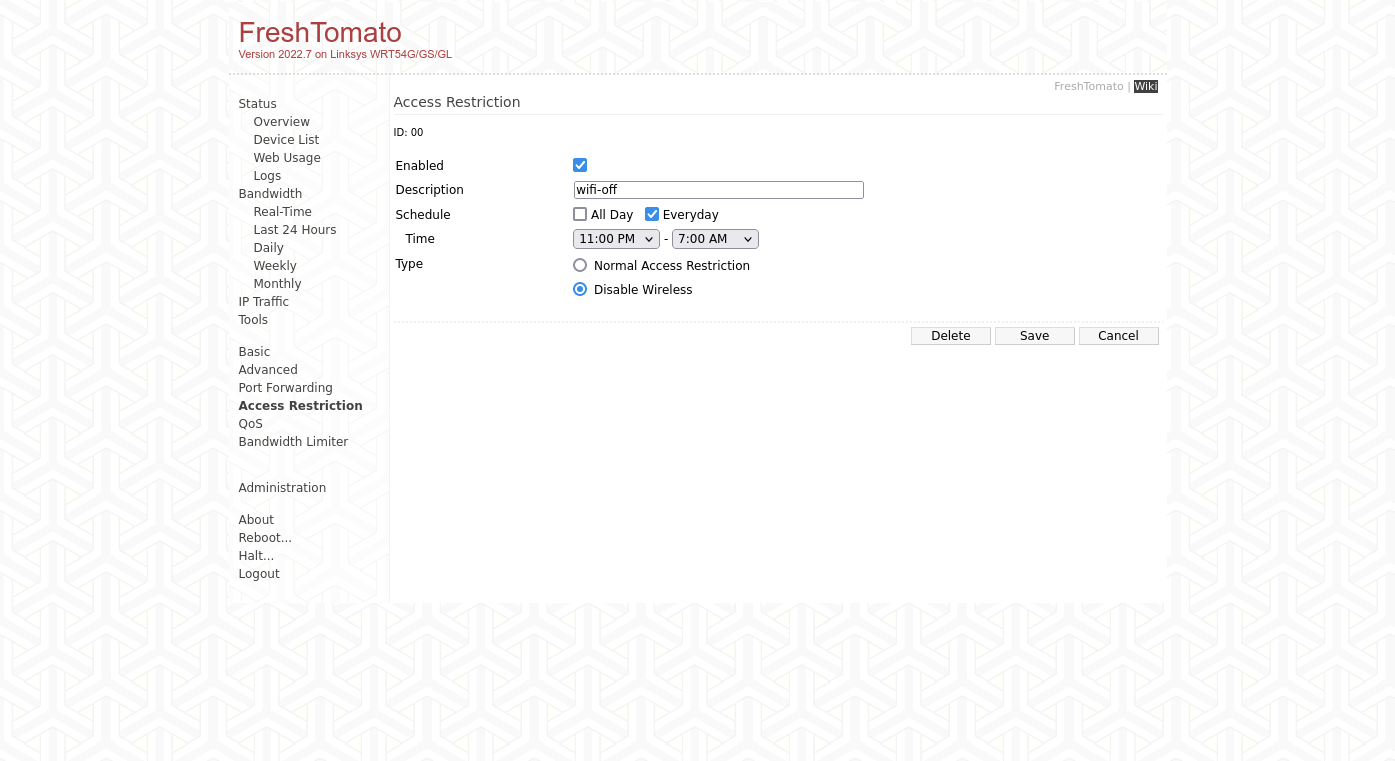Viewport: 1395px width, 761px height.
Task: Open the Administration section
Action: click(x=282, y=488)
